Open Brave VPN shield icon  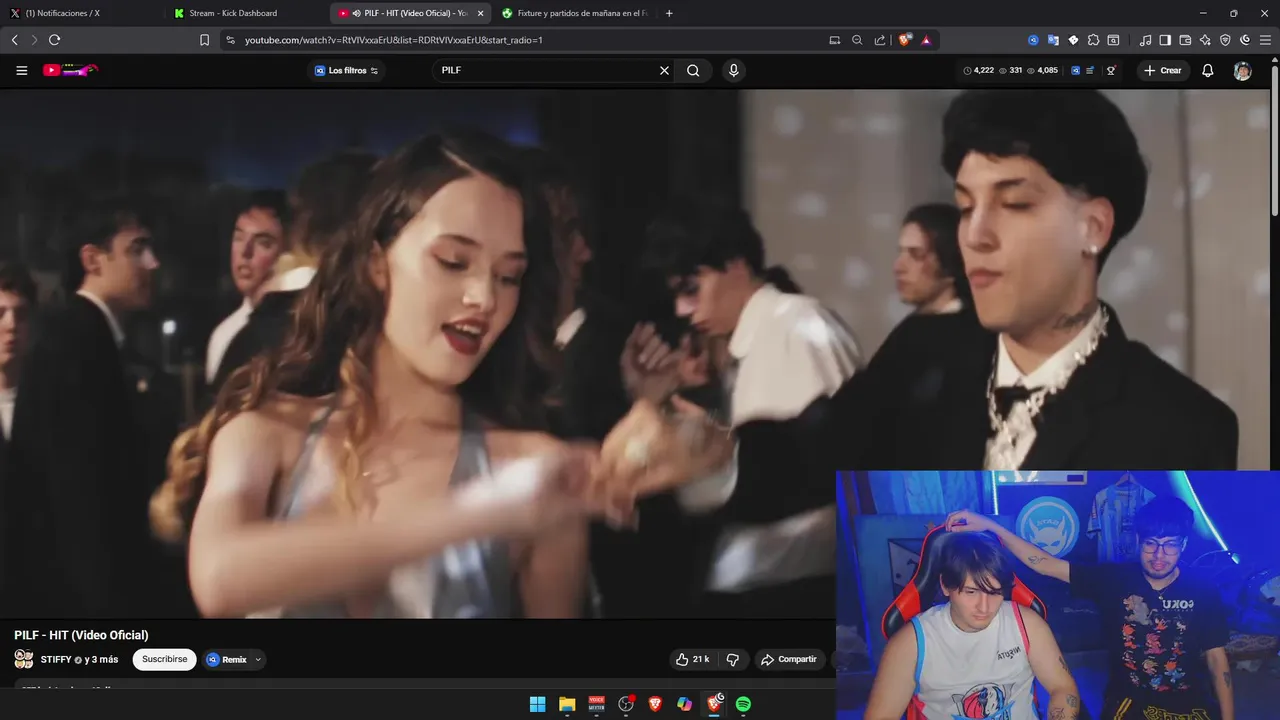pyautogui.click(x=1225, y=40)
